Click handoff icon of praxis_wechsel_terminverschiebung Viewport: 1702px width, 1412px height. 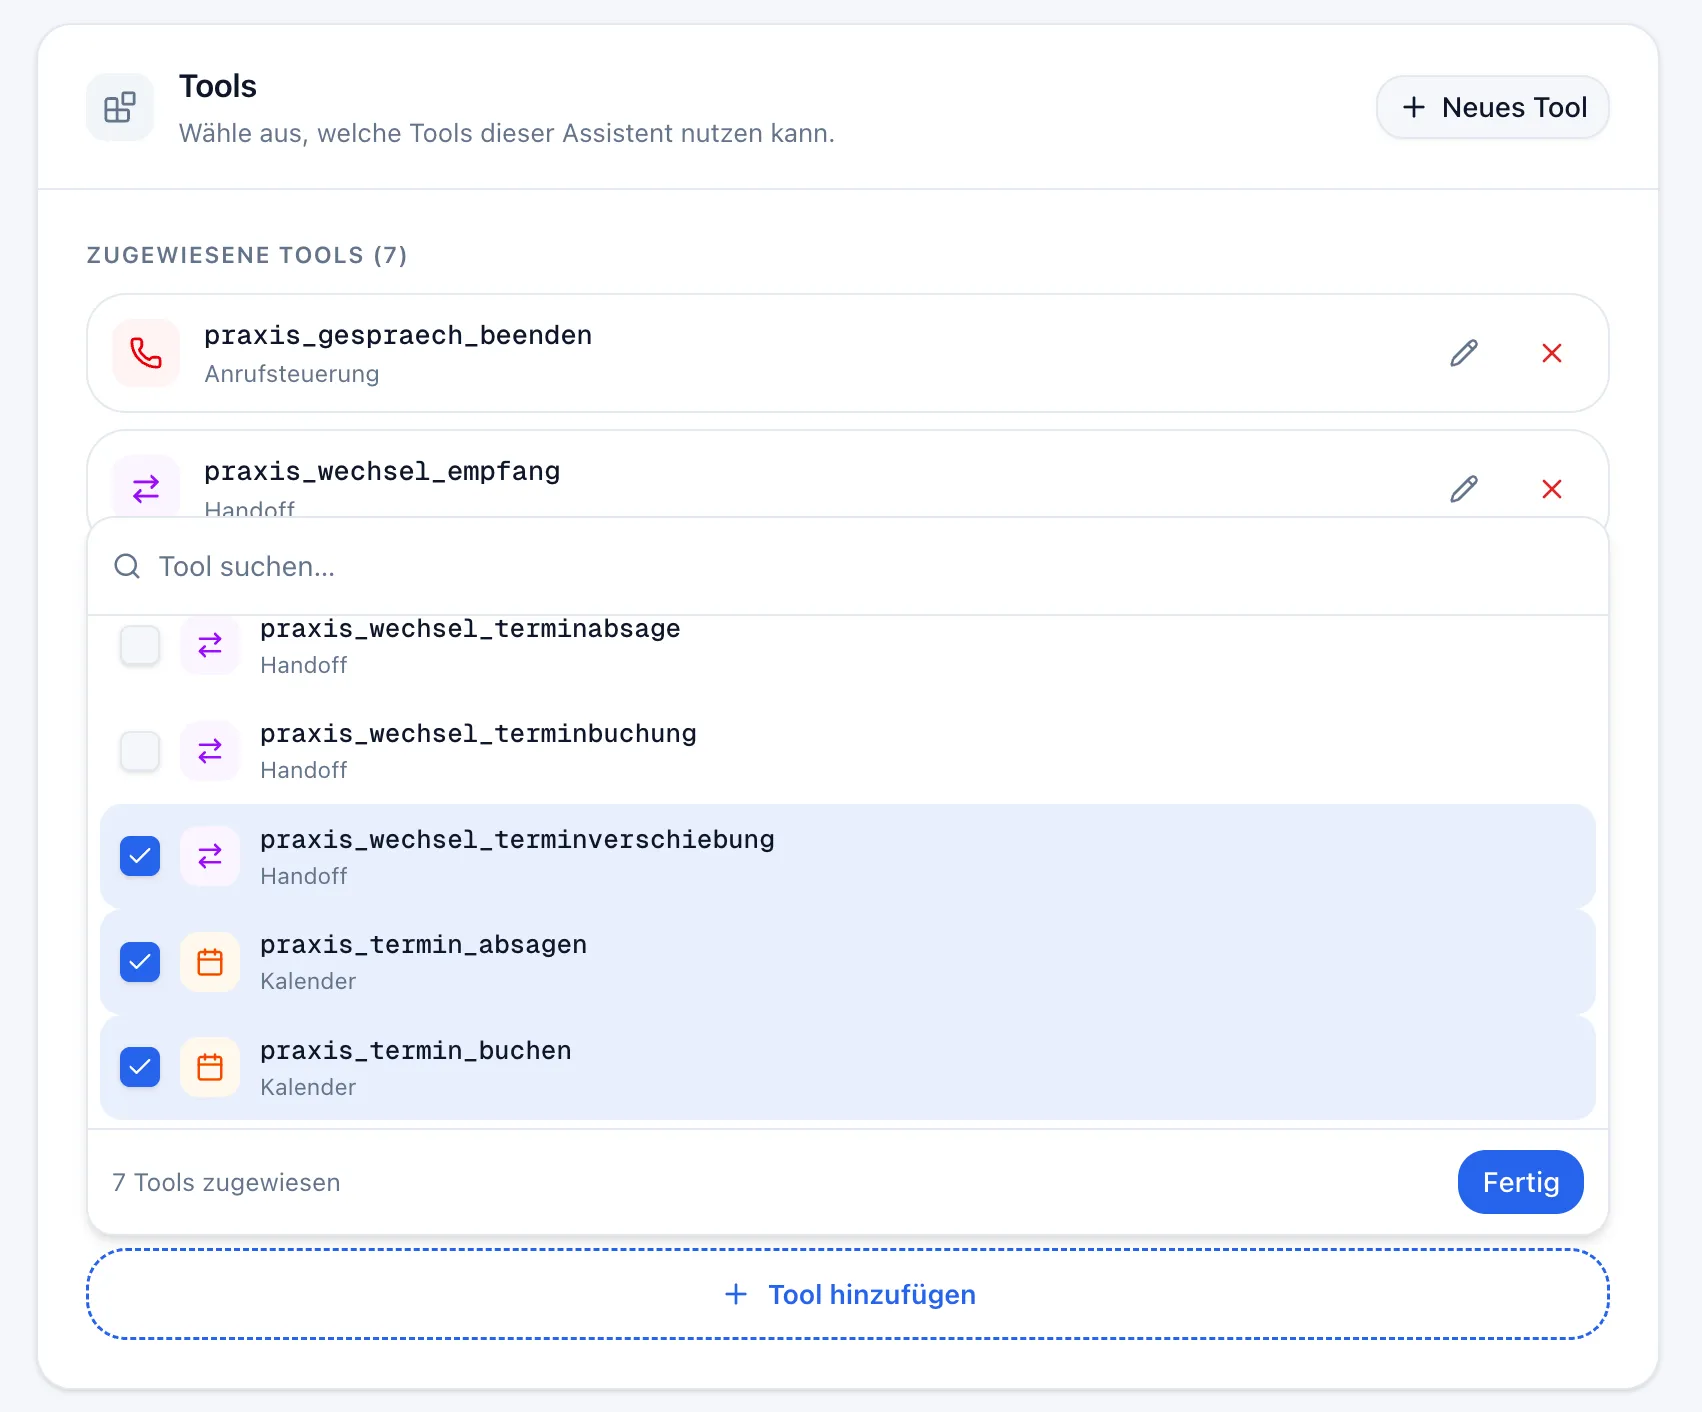(210, 856)
